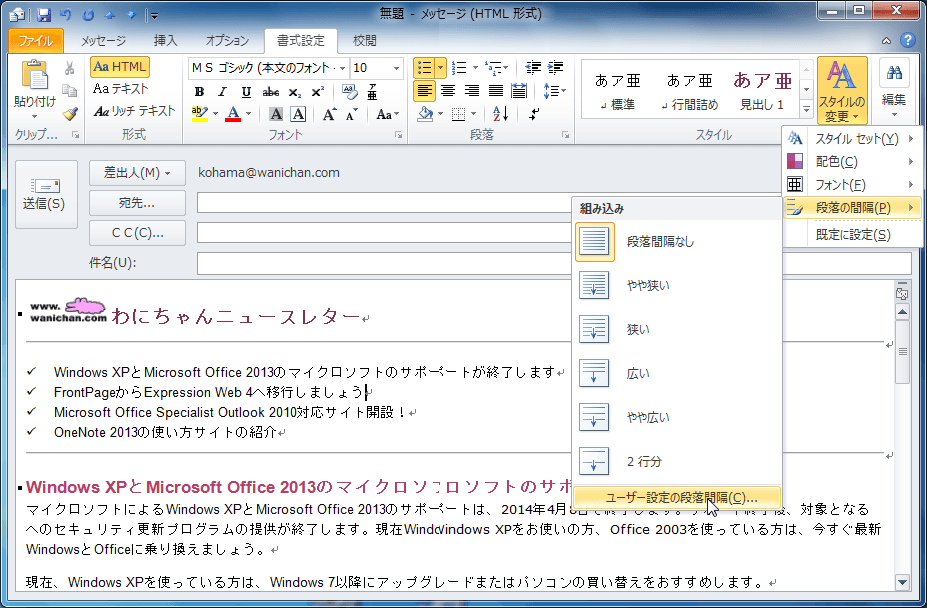The width and height of the screenshot is (927, 608).
Task: Click the phonetic guide (ruby) icon
Action: (x=372, y=92)
